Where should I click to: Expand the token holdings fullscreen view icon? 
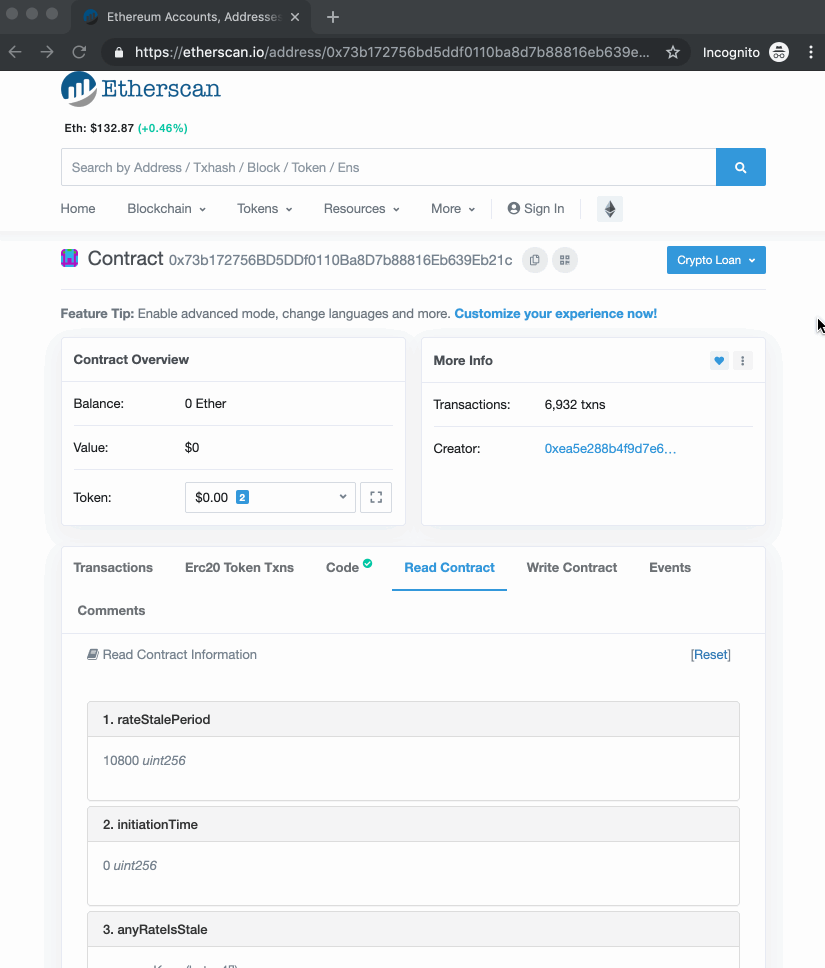tap(376, 497)
